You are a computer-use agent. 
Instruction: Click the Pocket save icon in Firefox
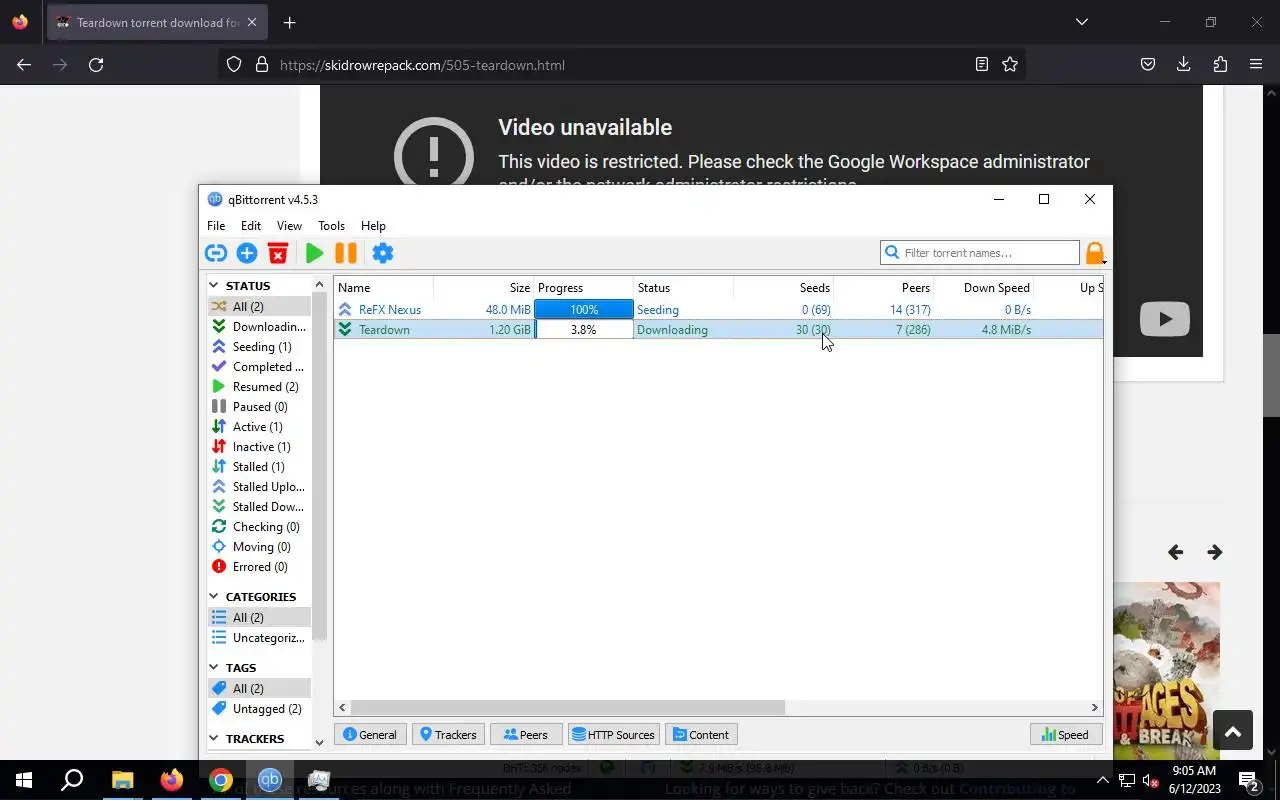click(1148, 65)
